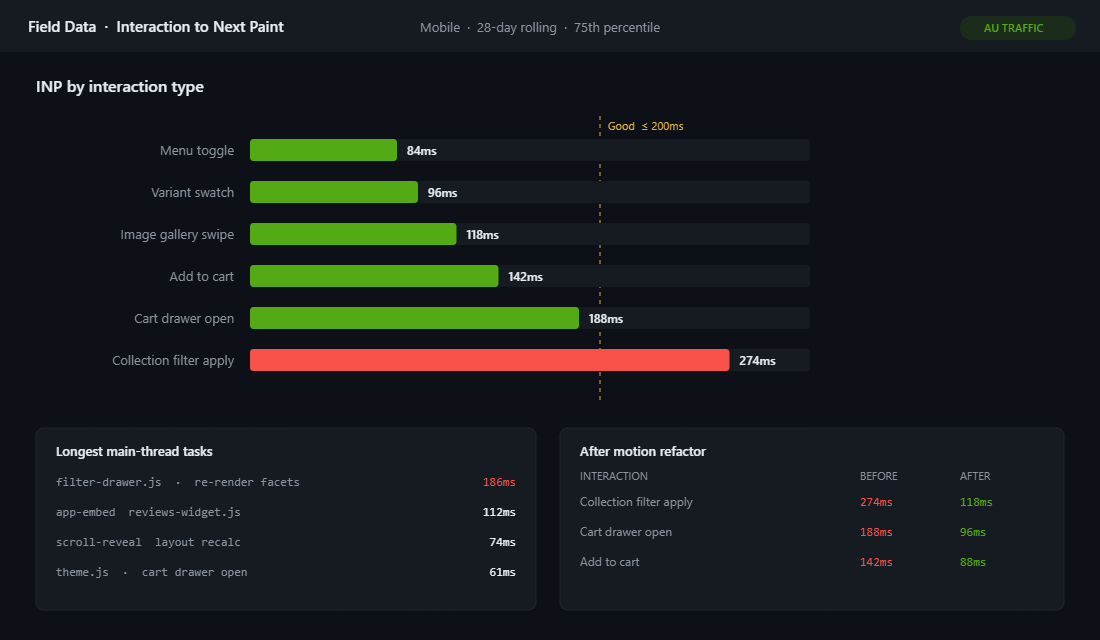
Task: Click the "Image gallery swipe" chart row label
Action: (177, 234)
